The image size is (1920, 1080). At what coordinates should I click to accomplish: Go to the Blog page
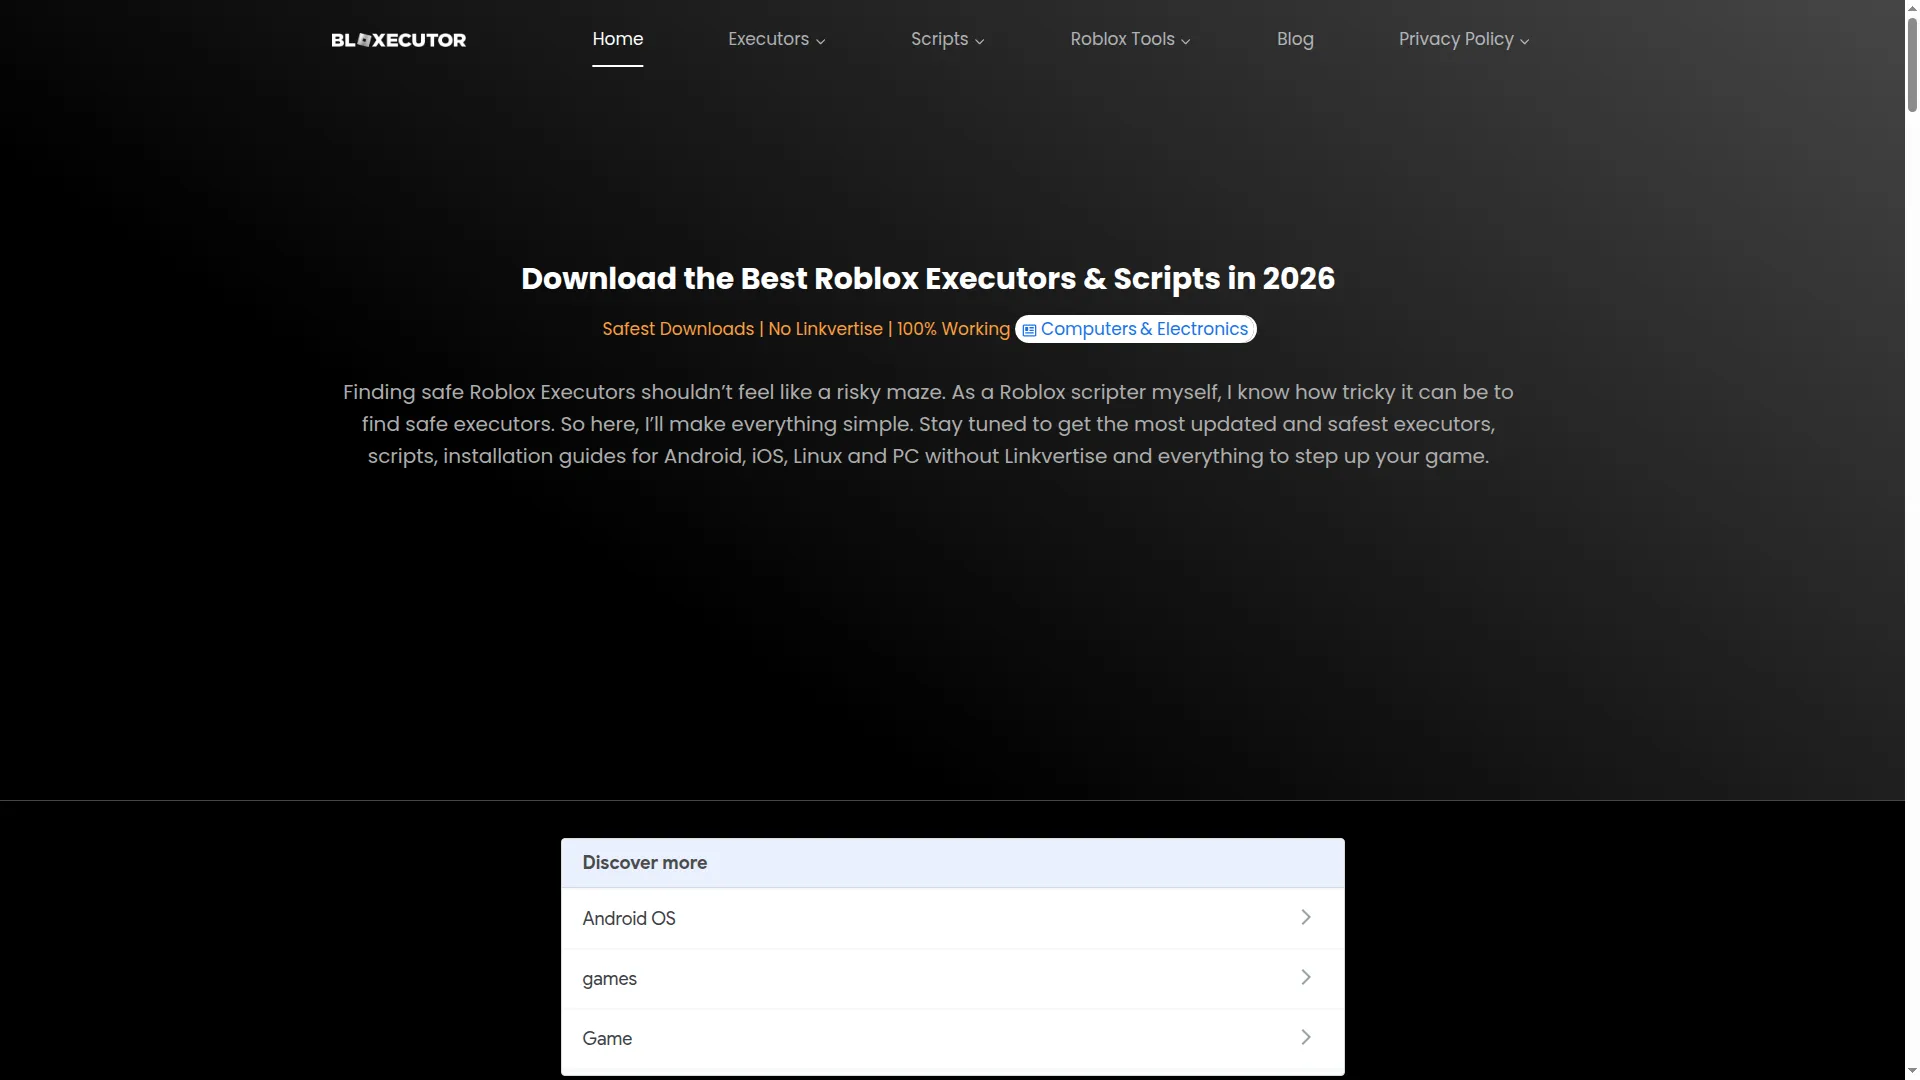tap(1295, 39)
